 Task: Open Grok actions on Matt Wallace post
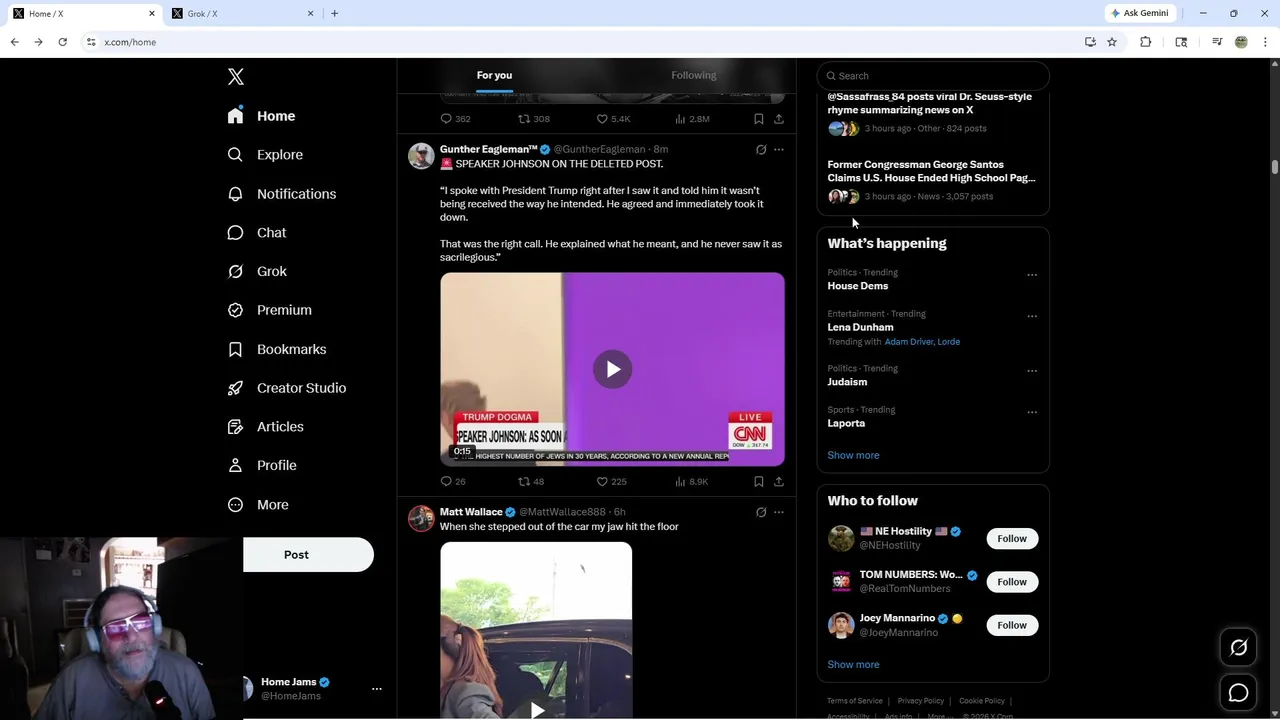click(x=761, y=512)
